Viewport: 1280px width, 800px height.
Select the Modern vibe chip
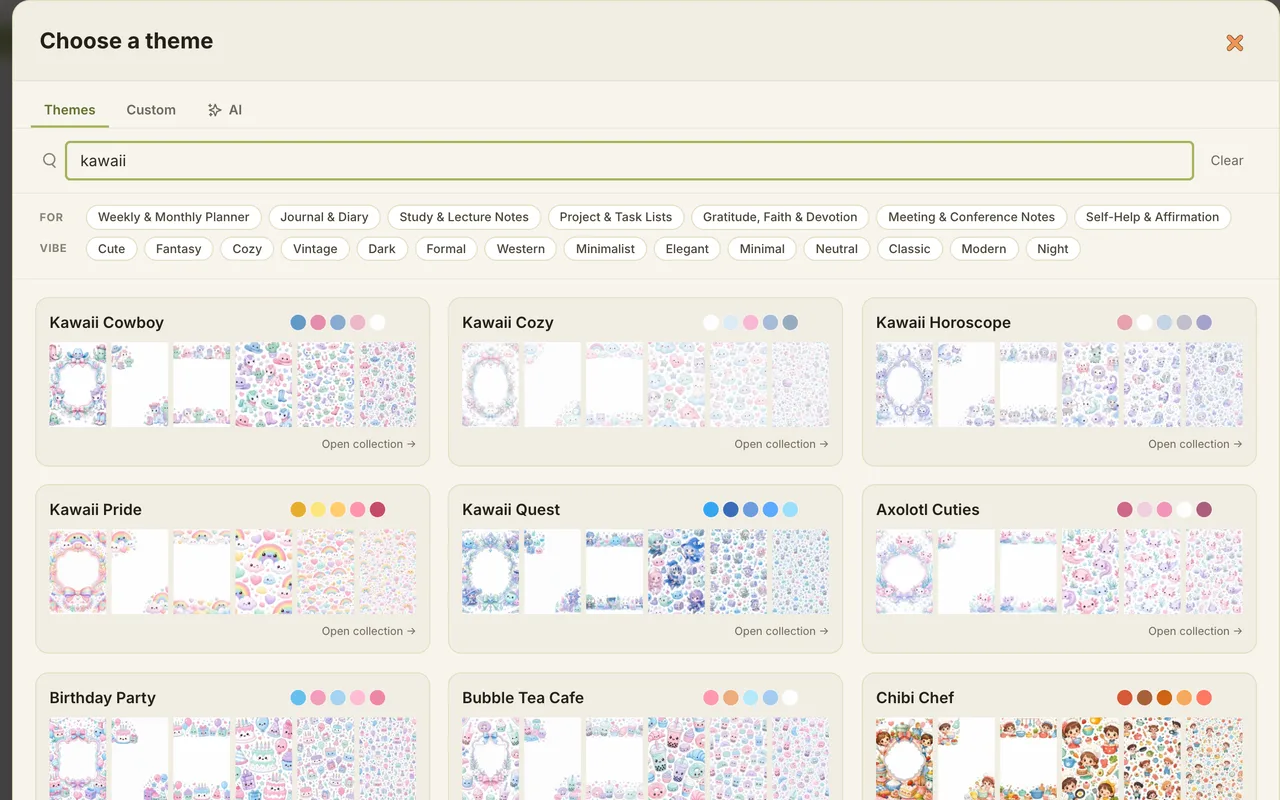point(984,249)
